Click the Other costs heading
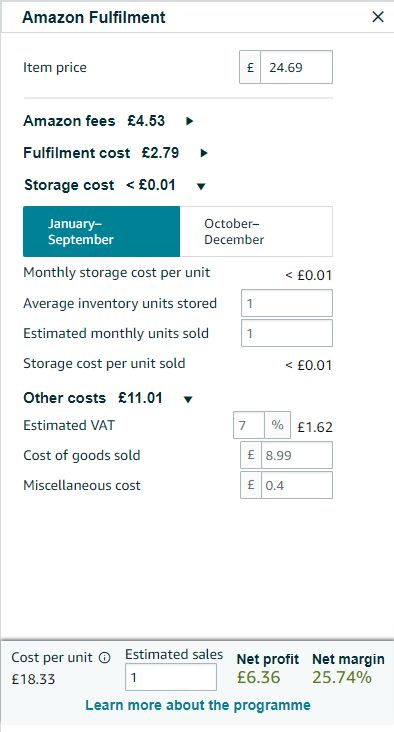The image size is (394, 732). [x=64, y=398]
